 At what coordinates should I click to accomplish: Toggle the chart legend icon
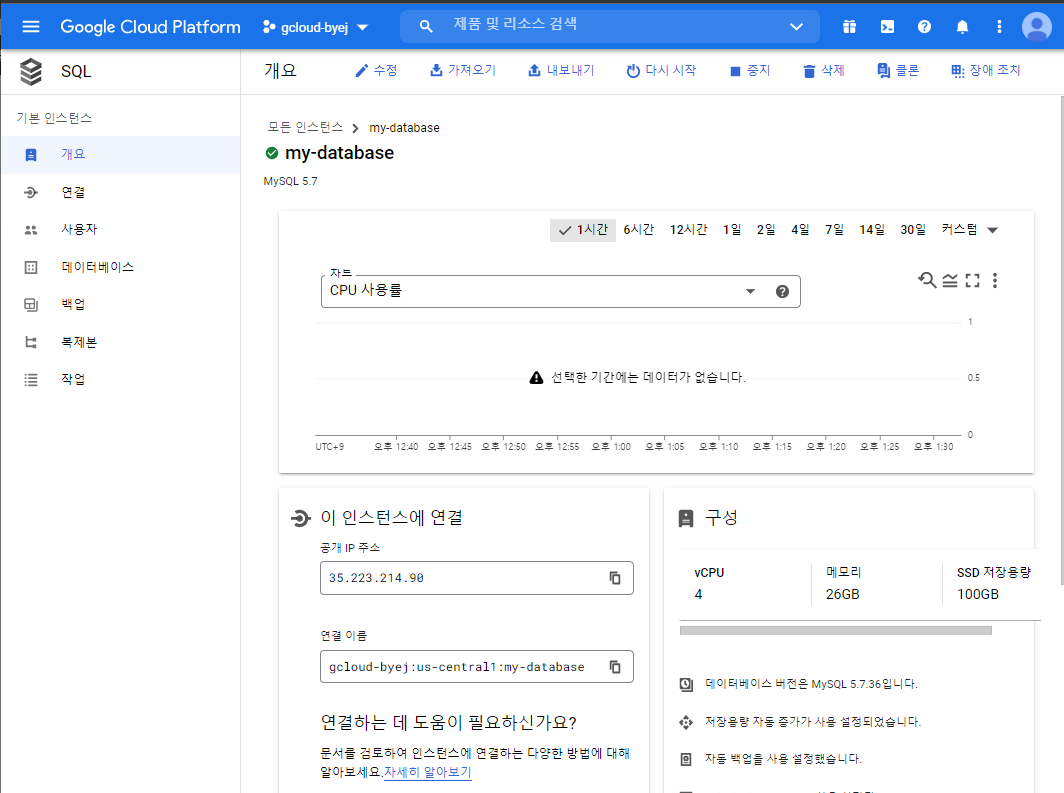tap(950, 280)
